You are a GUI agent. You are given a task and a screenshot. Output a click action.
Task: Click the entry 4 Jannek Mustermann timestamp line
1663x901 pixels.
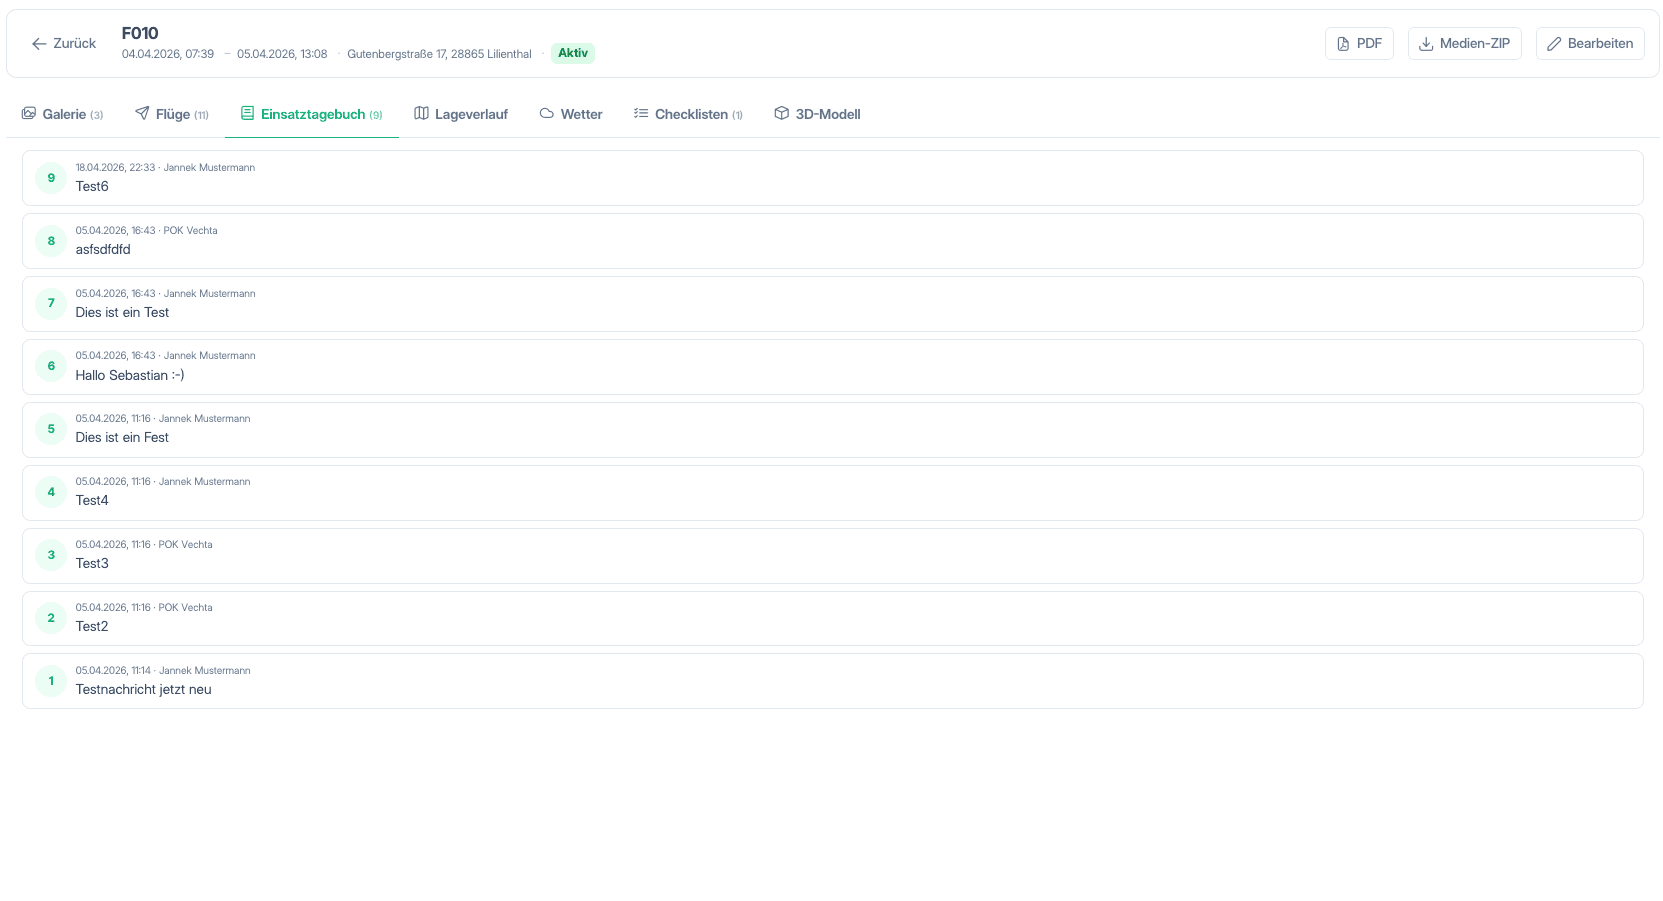[x=163, y=482]
